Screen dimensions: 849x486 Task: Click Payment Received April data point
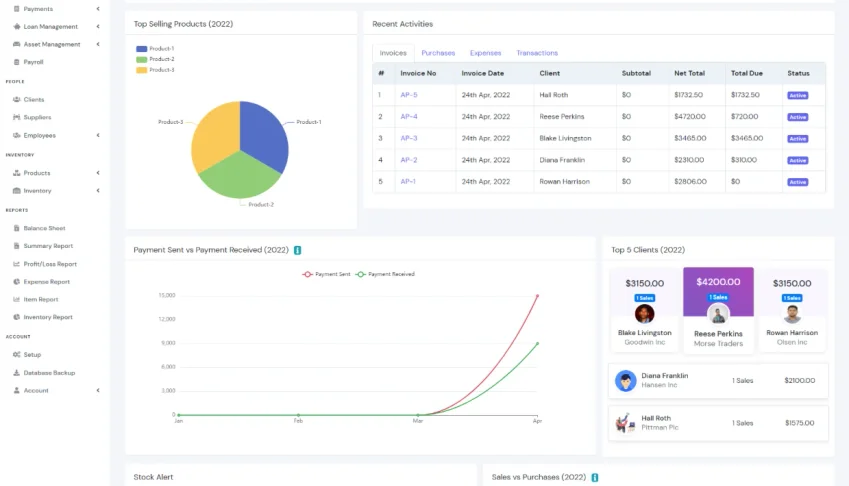[x=537, y=343]
